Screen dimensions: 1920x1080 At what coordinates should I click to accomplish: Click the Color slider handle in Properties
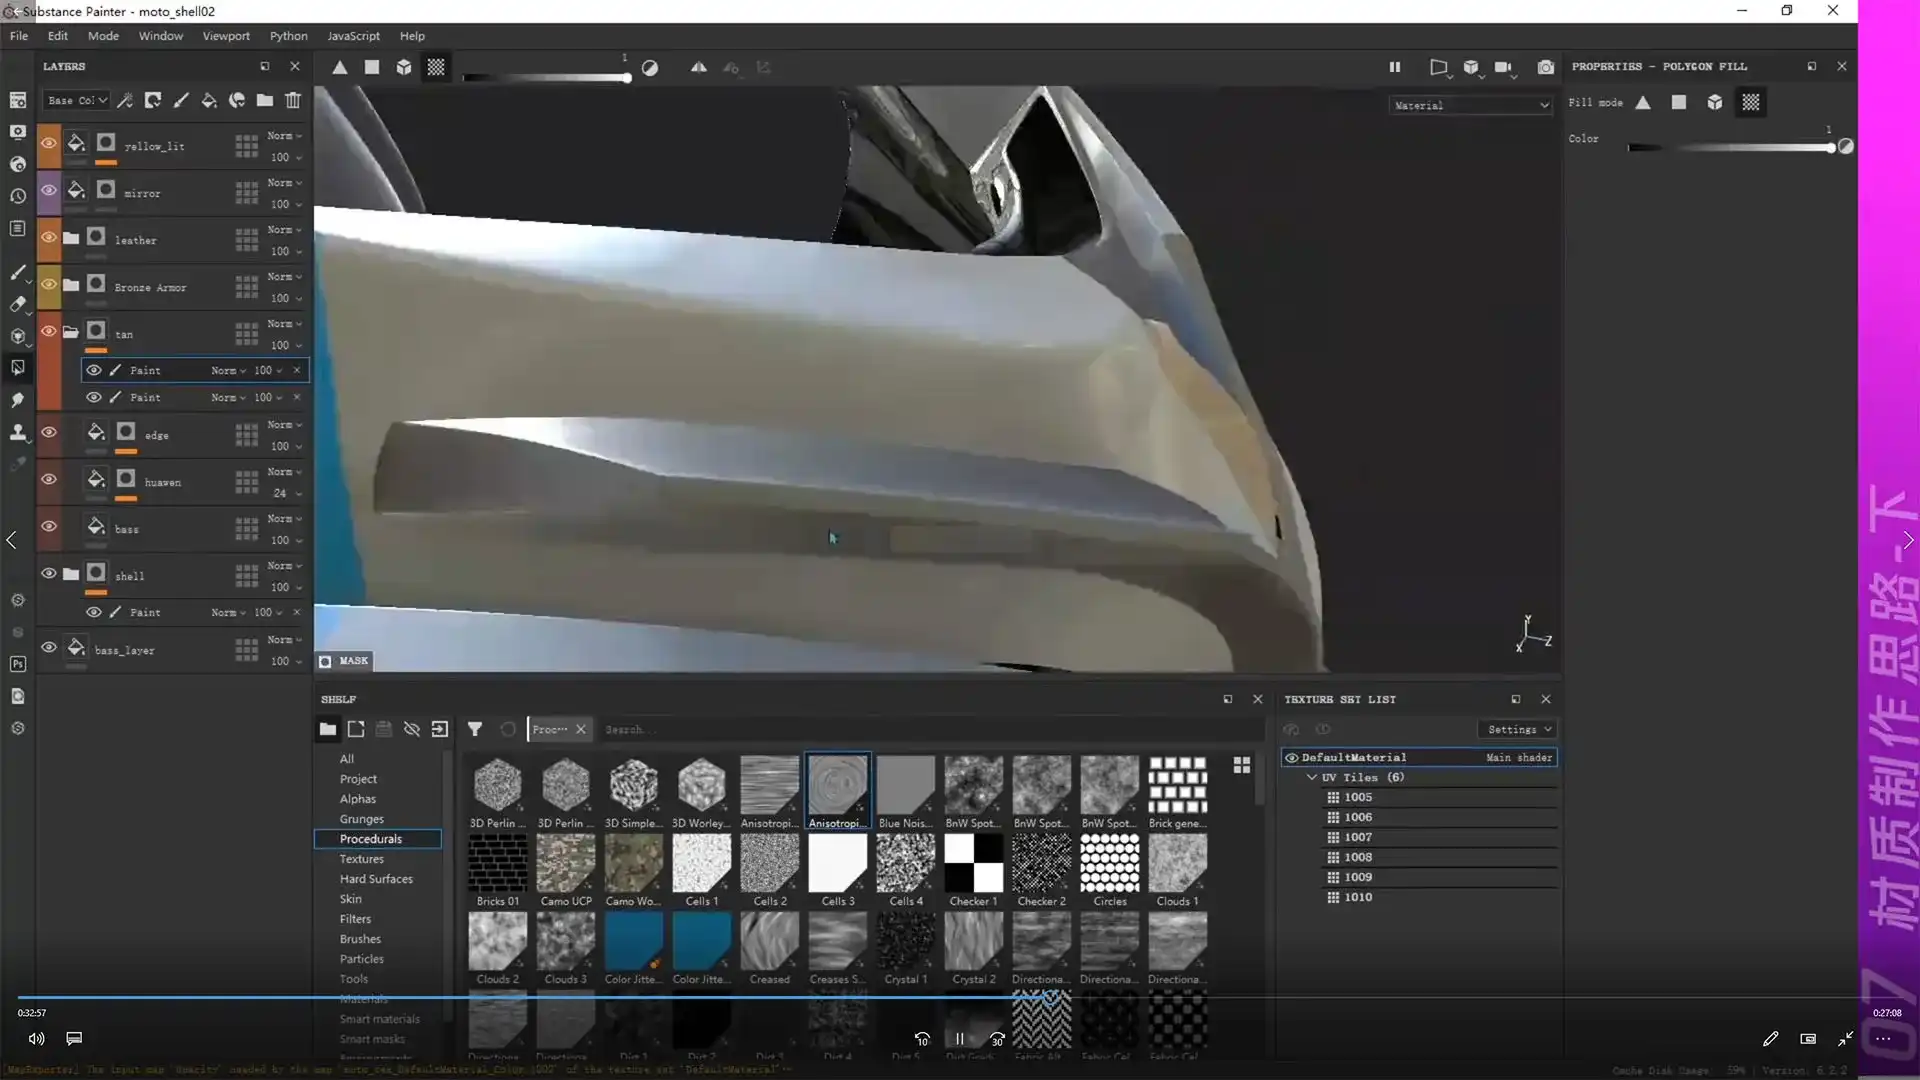tap(1831, 148)
